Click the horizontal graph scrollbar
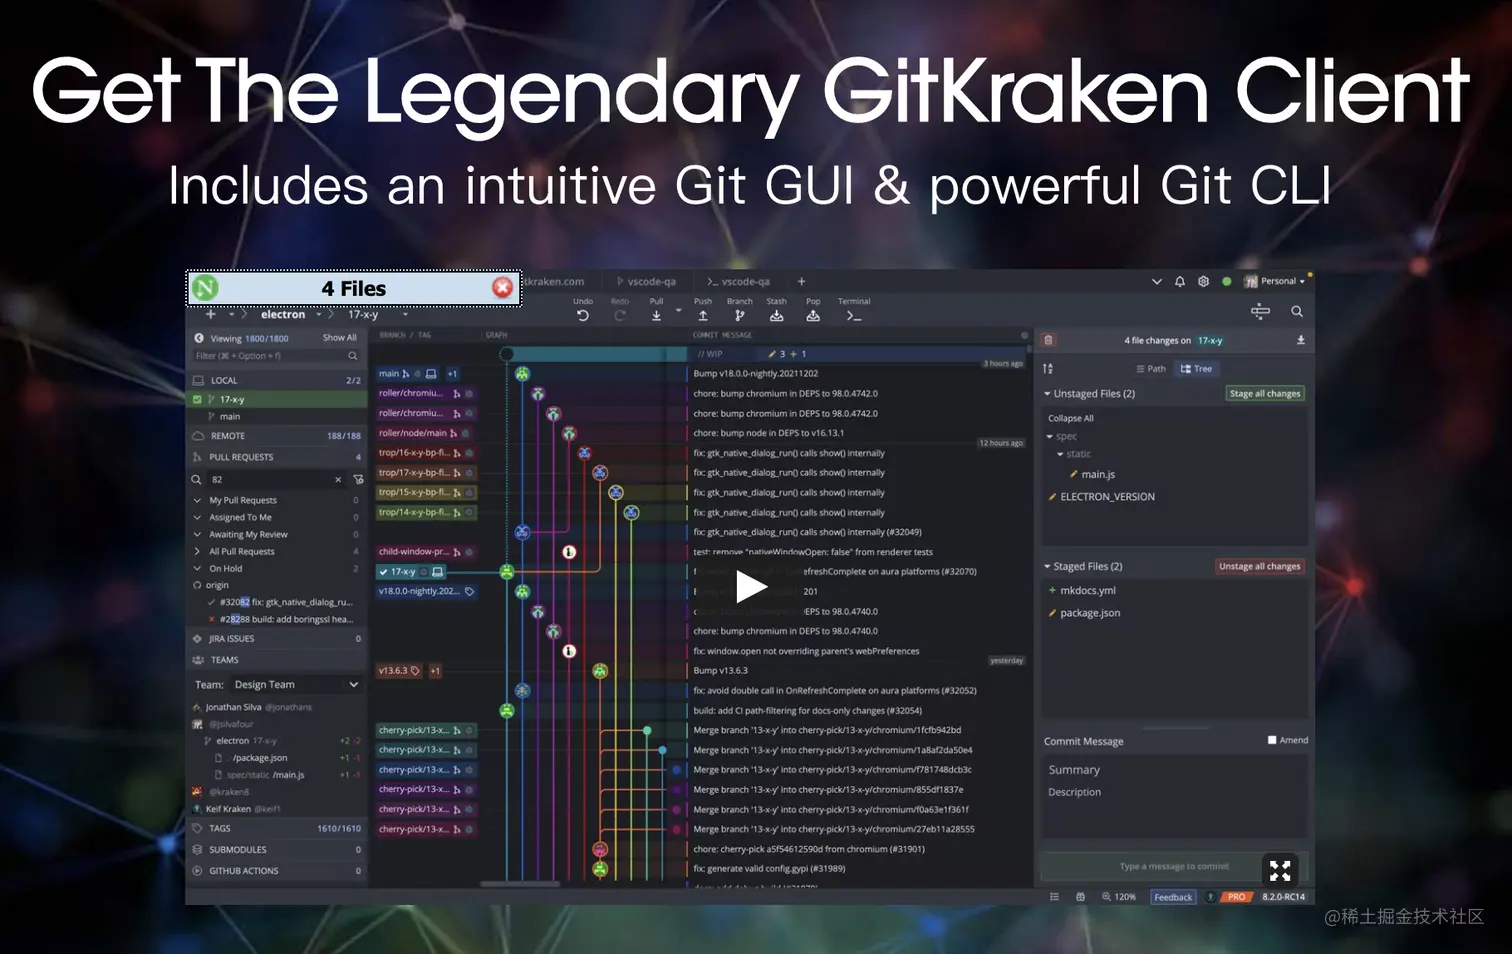This screenshot has width=1512, height=954. pyautogui.click(x=520, y=884)
